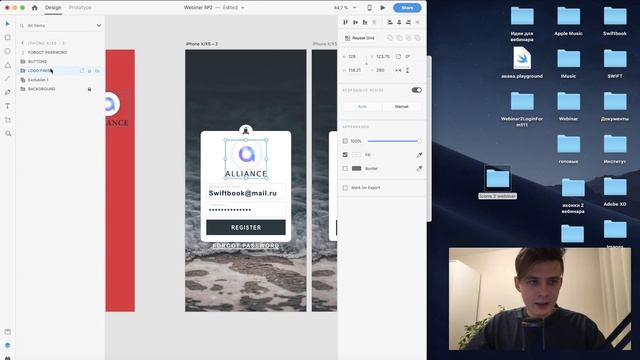
Task: Check Mark for Export
Action: point(345,188)
